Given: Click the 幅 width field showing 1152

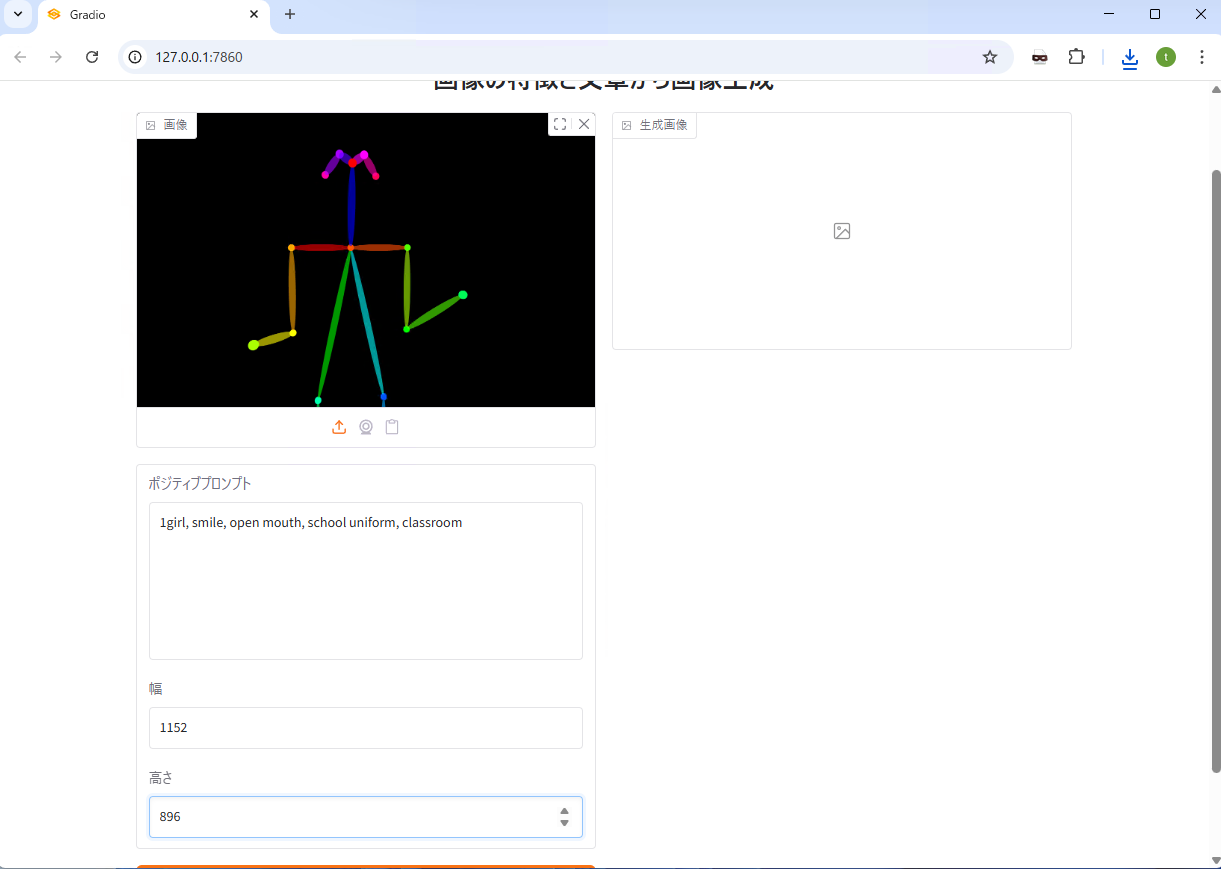Looking at the screenshot, I should coord(366,728).
